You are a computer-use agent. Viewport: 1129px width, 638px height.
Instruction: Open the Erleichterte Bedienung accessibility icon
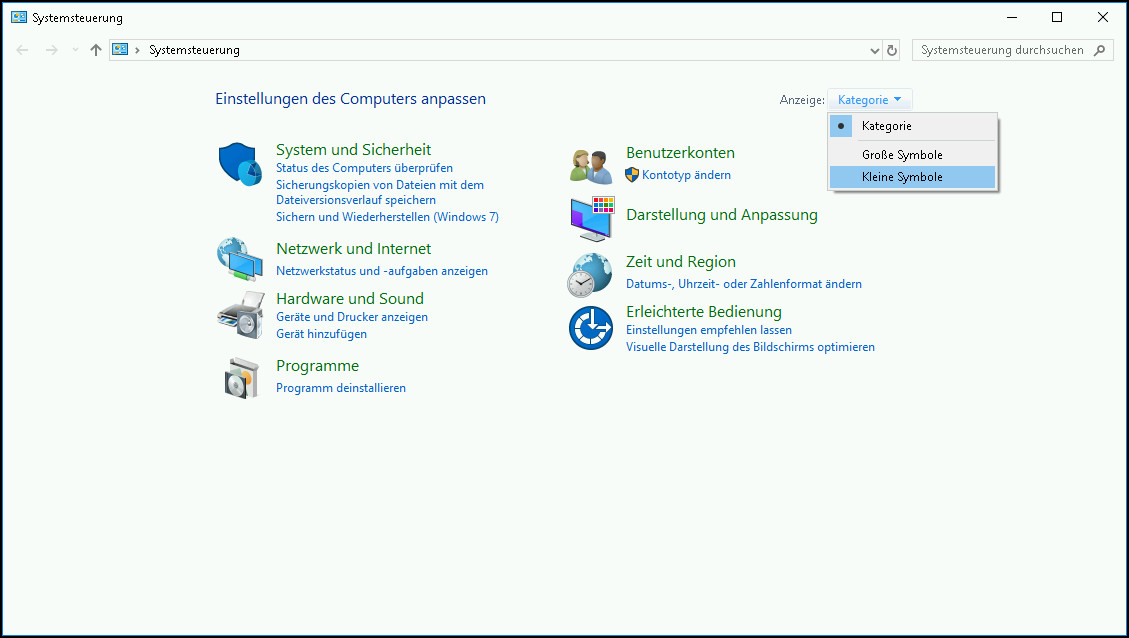click(x=590, y=328)
